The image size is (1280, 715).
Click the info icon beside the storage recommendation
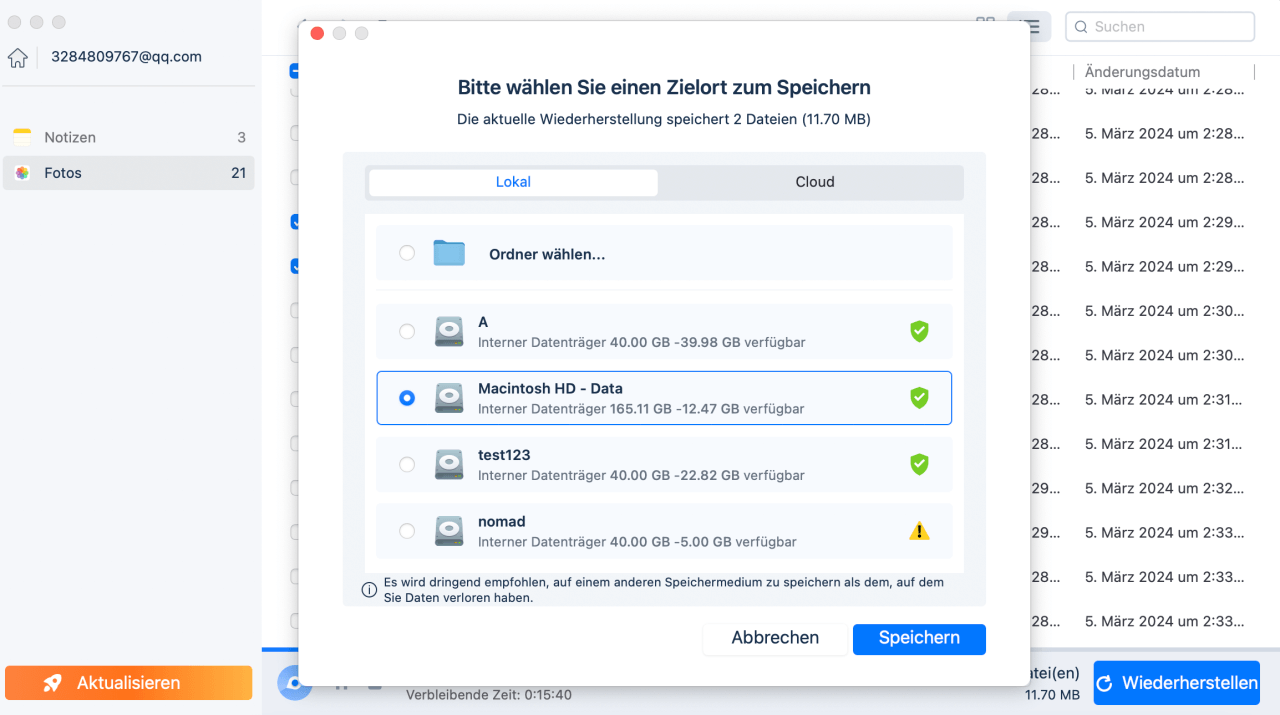tap(369, 590)
